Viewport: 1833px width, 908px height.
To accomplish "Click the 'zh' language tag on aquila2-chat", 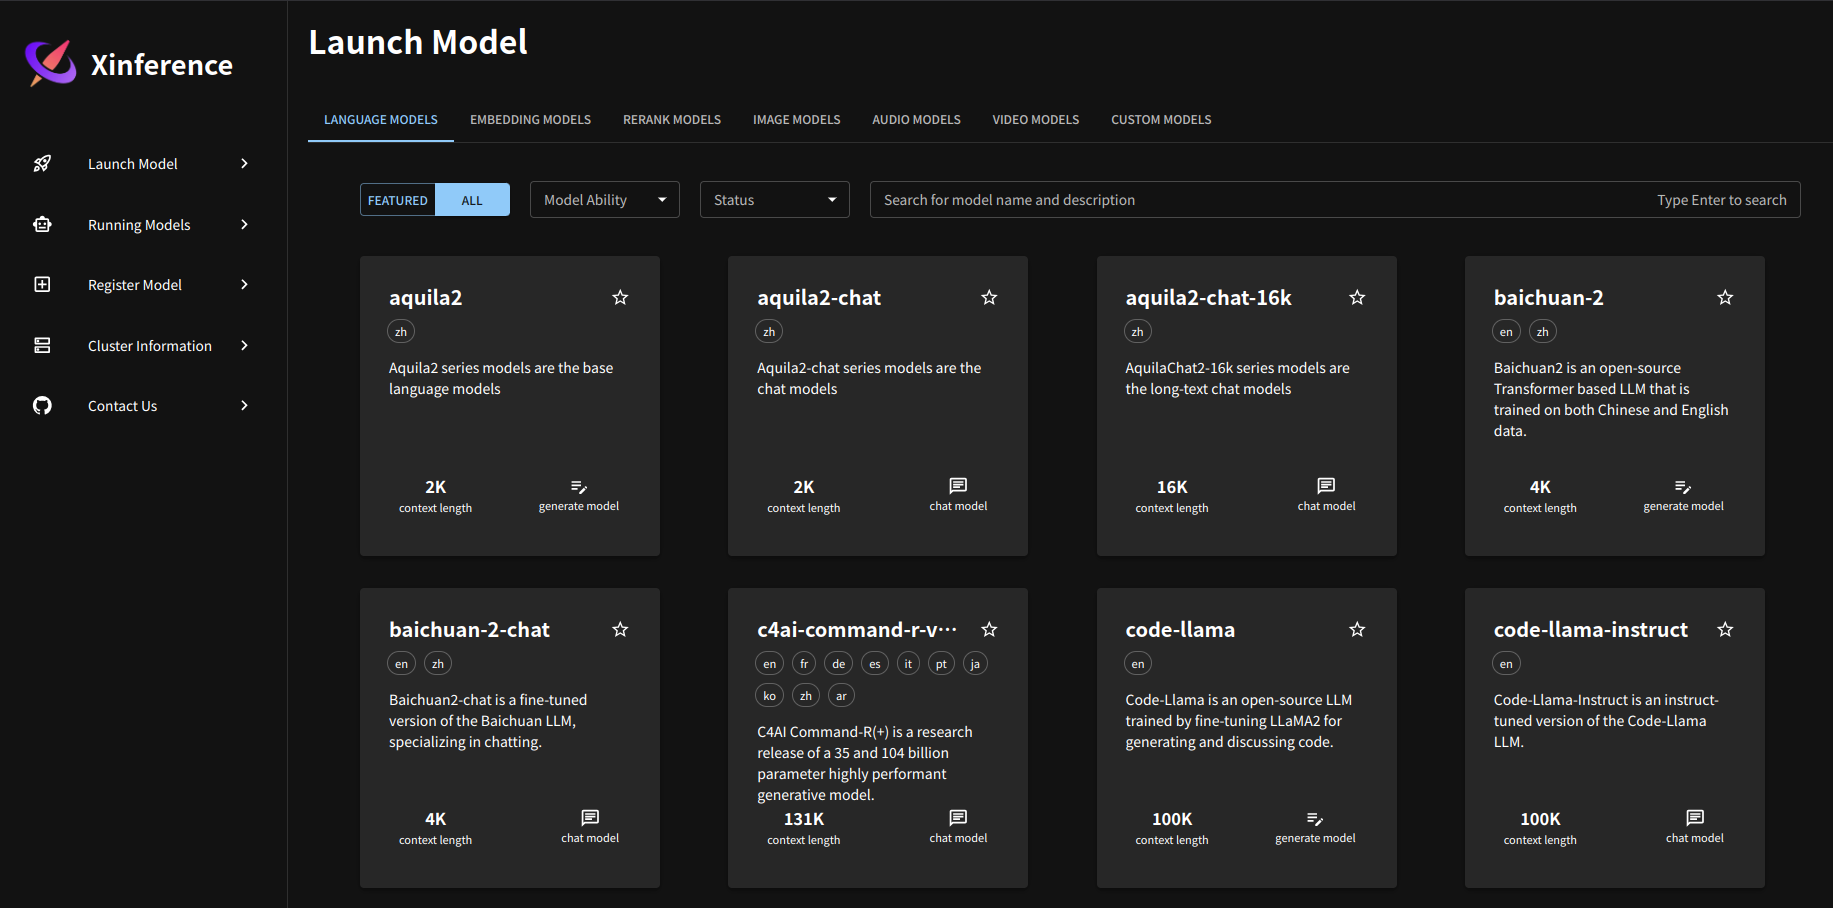I will tap(769, 332).
